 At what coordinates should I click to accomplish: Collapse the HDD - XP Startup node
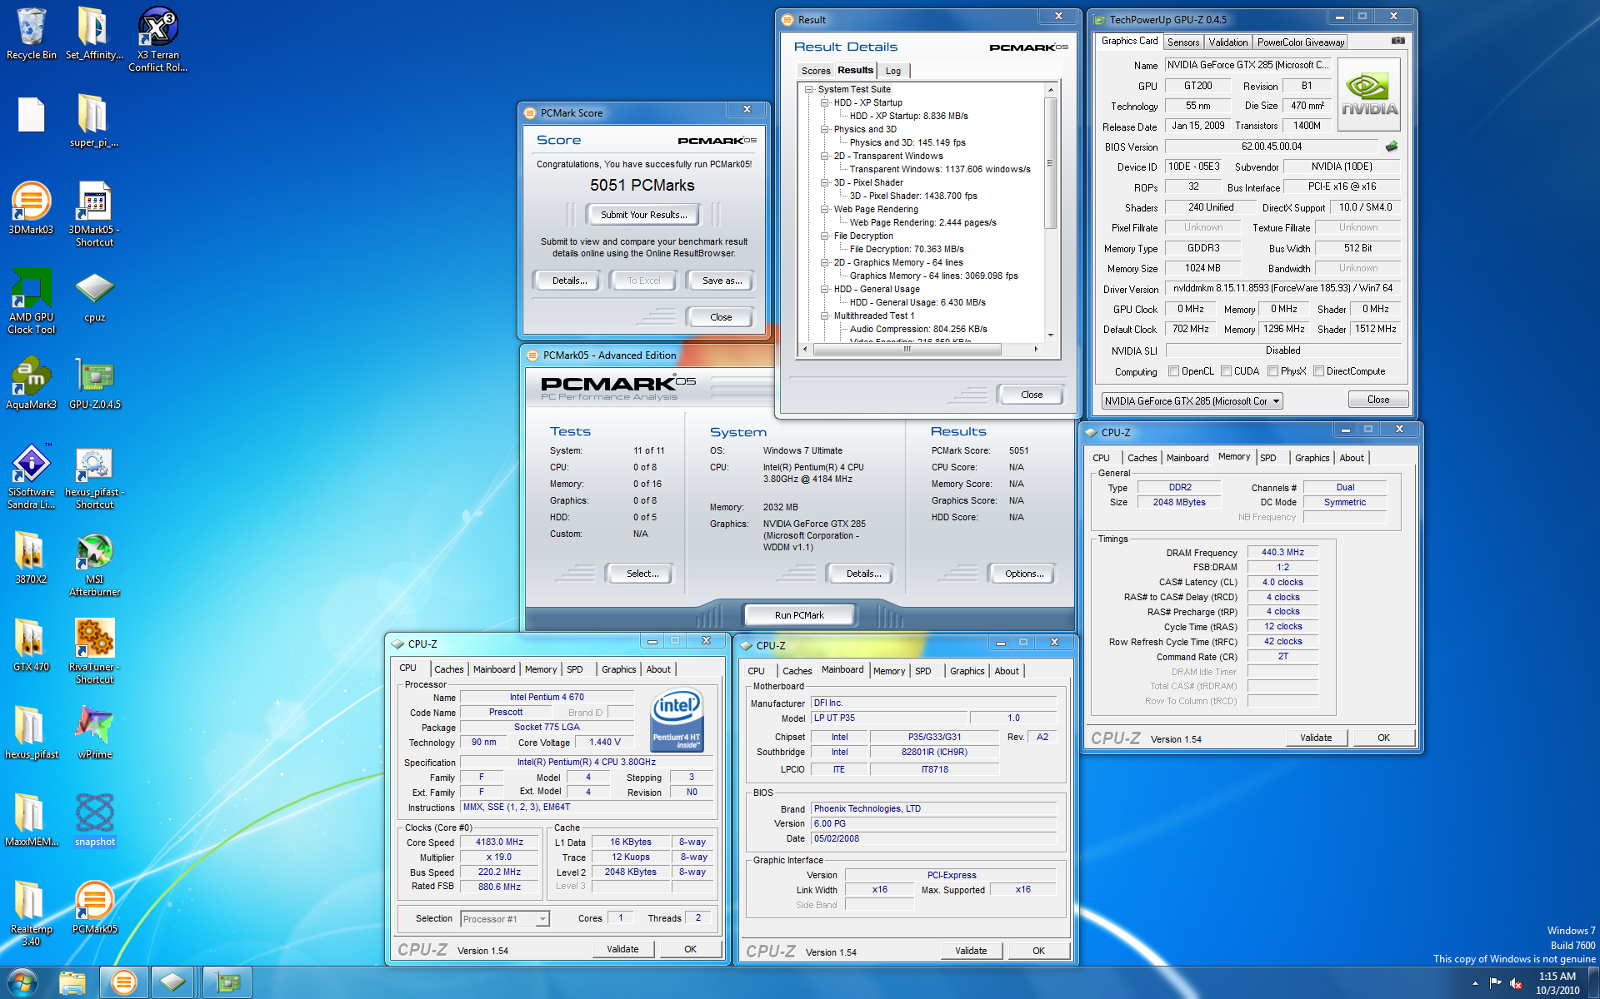coord(825,103)
